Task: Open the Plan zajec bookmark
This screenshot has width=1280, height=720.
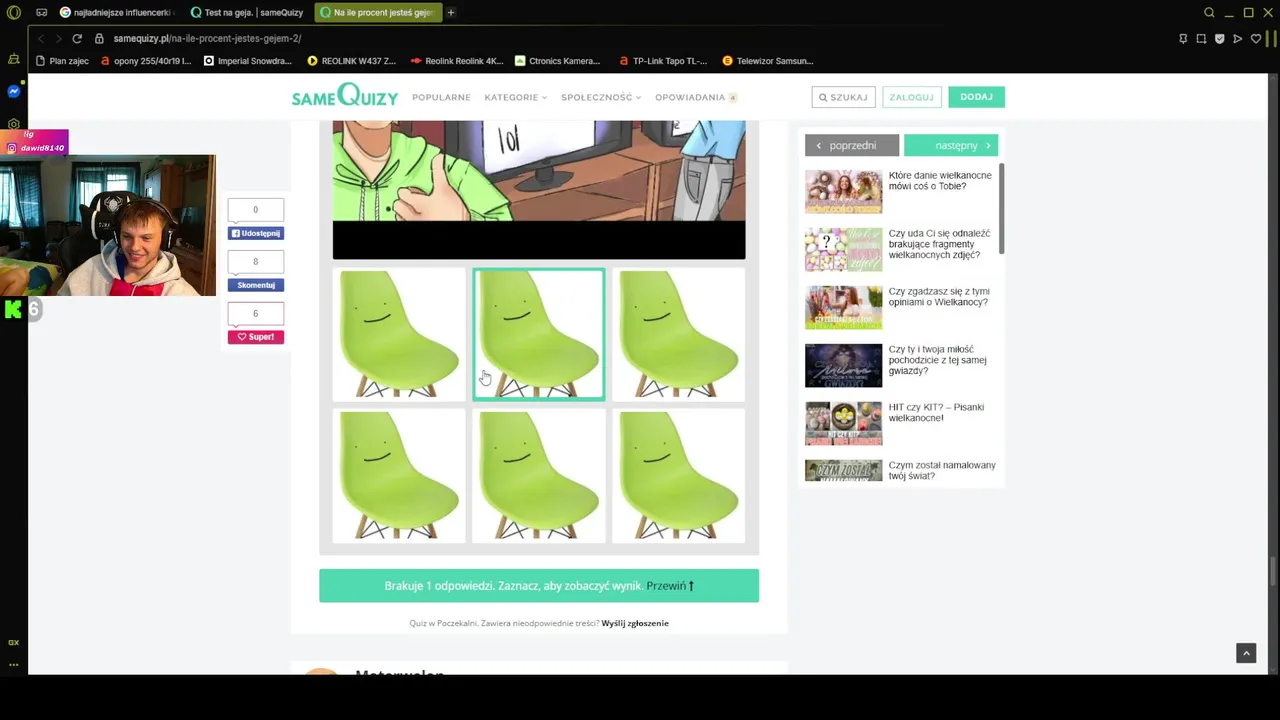Action: [62, 61]
